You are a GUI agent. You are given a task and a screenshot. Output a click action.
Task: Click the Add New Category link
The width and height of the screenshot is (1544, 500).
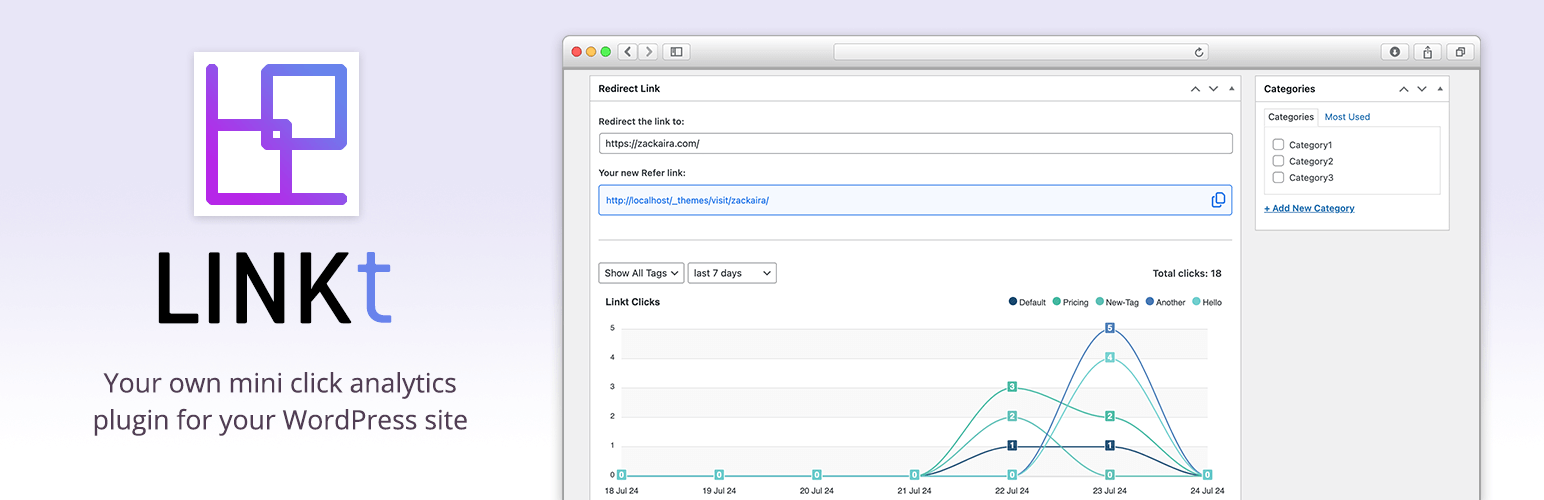click(1309, 208)
